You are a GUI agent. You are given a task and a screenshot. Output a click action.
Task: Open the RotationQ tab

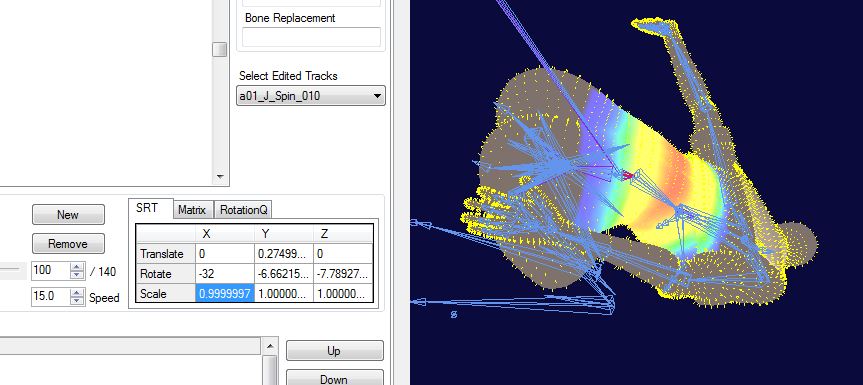point(243,210)
